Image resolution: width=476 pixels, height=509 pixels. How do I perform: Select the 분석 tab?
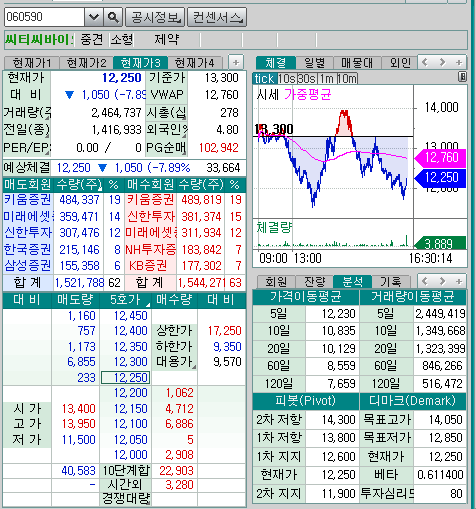click(x=352, y=282)
